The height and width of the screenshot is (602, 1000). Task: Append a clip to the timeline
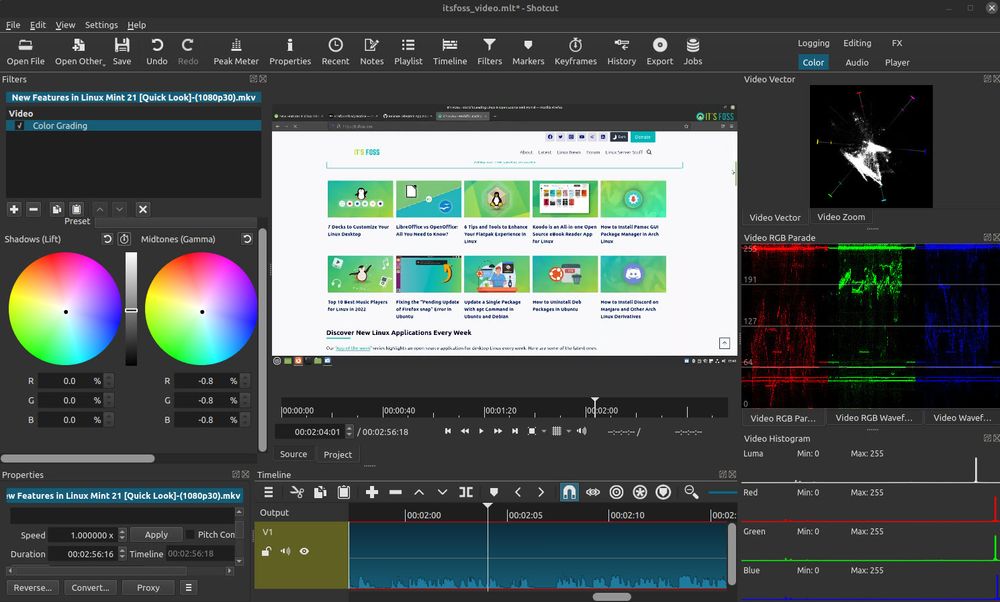tap(371, 491)
